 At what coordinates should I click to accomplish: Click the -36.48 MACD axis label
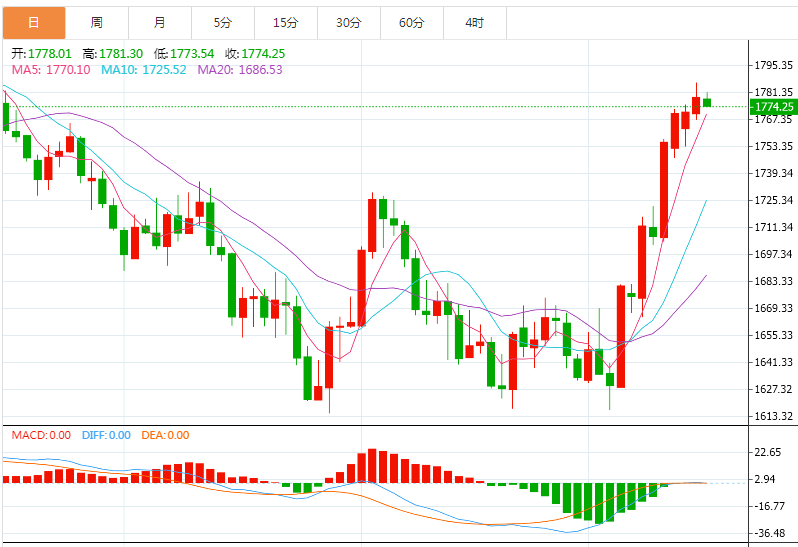coord(770,533)
